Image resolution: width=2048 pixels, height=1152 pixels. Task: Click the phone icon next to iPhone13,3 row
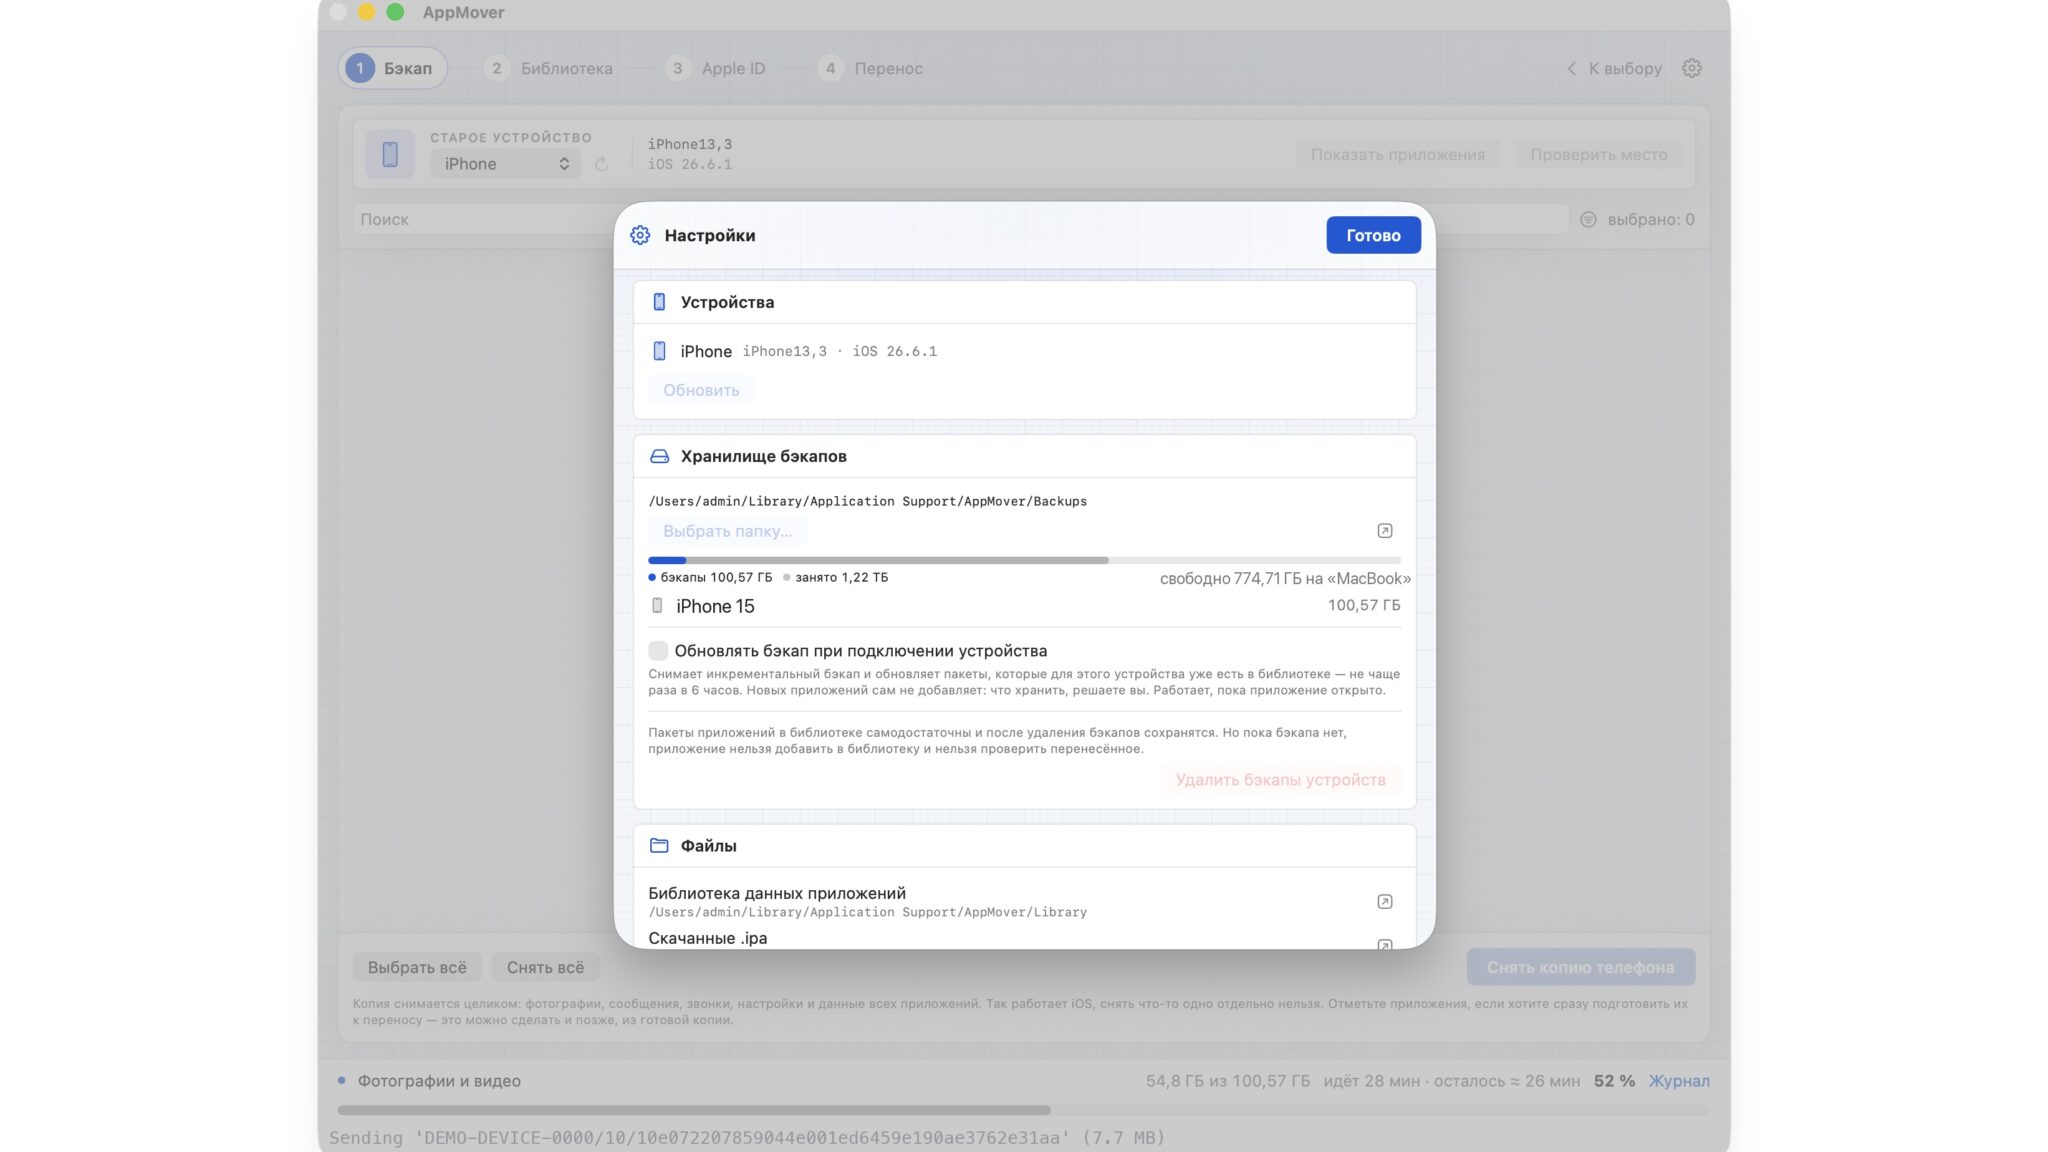click(x=659, y=351)
